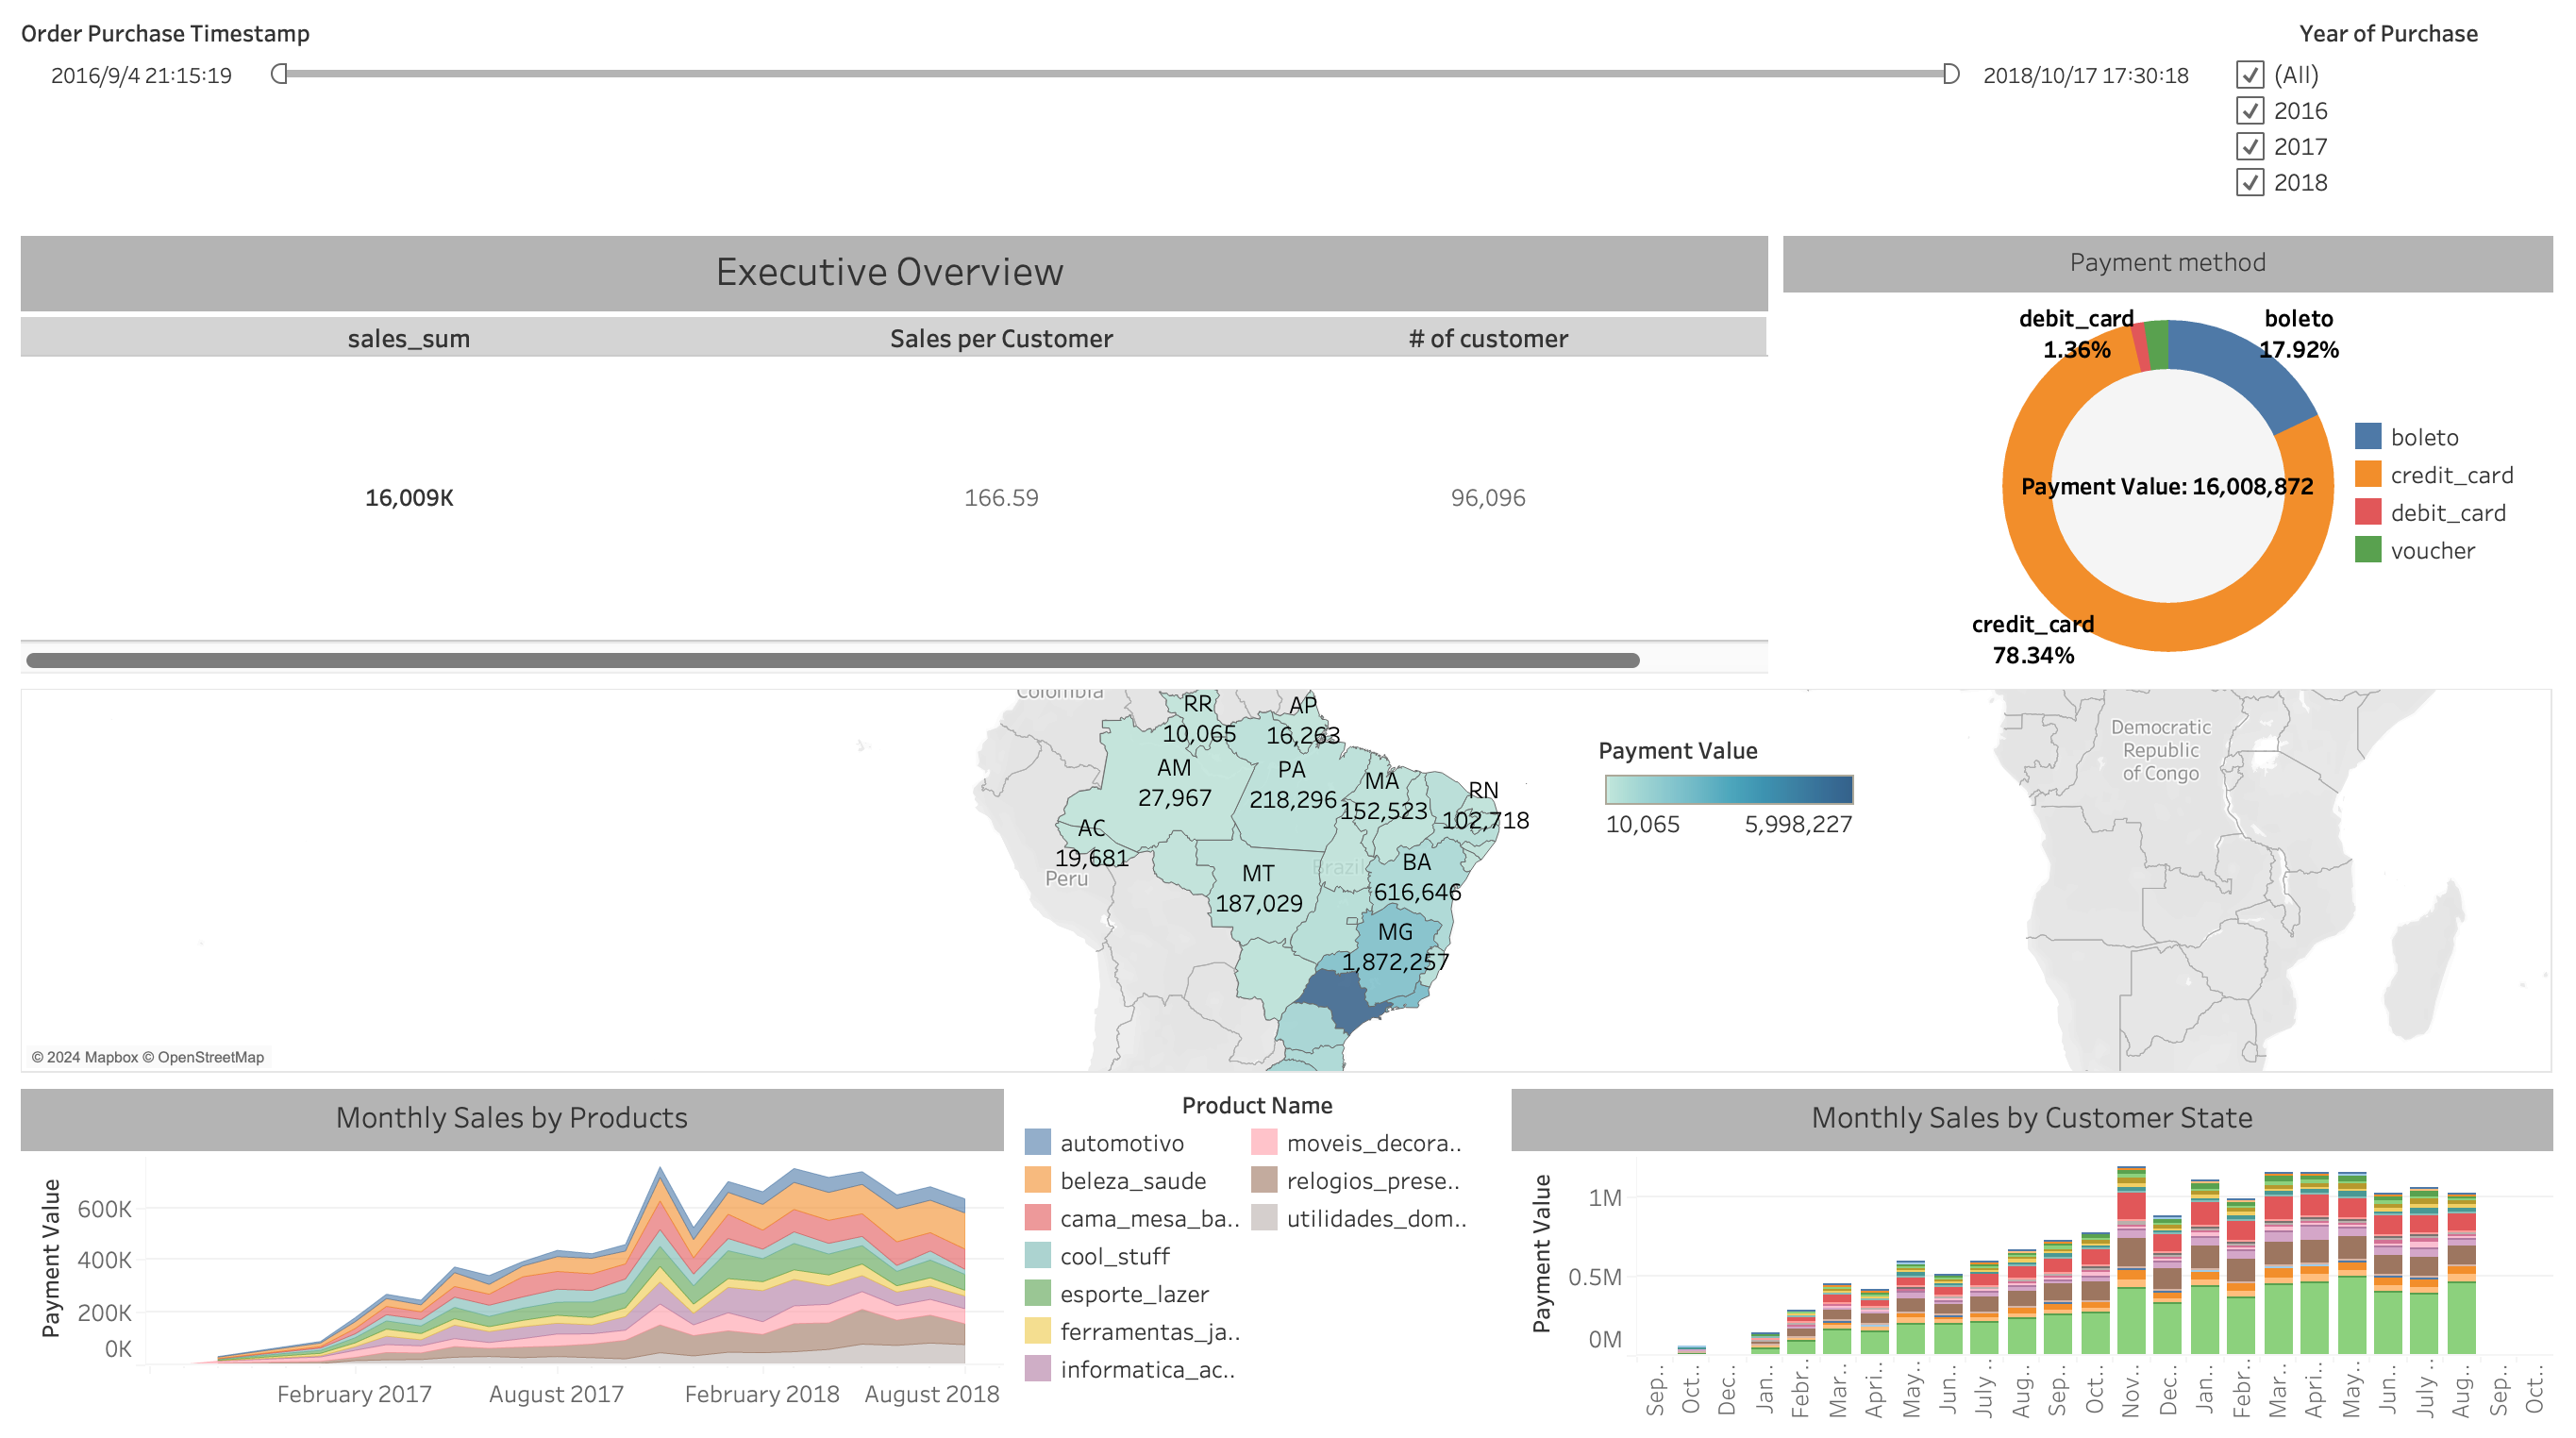Viewport: 2576px width, 1438px height.
Task: Click the Sales per Customer header
Action: click(x=1000, y=339)
